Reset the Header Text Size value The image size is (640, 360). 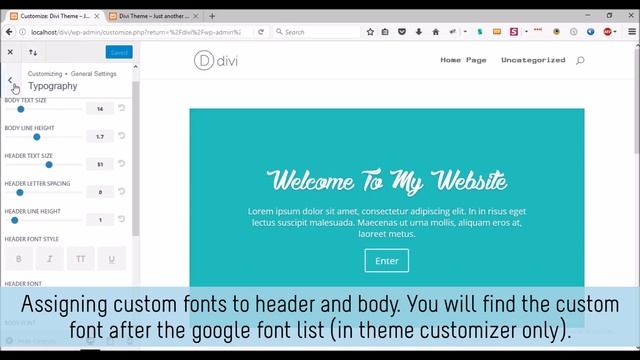point(121,164)
